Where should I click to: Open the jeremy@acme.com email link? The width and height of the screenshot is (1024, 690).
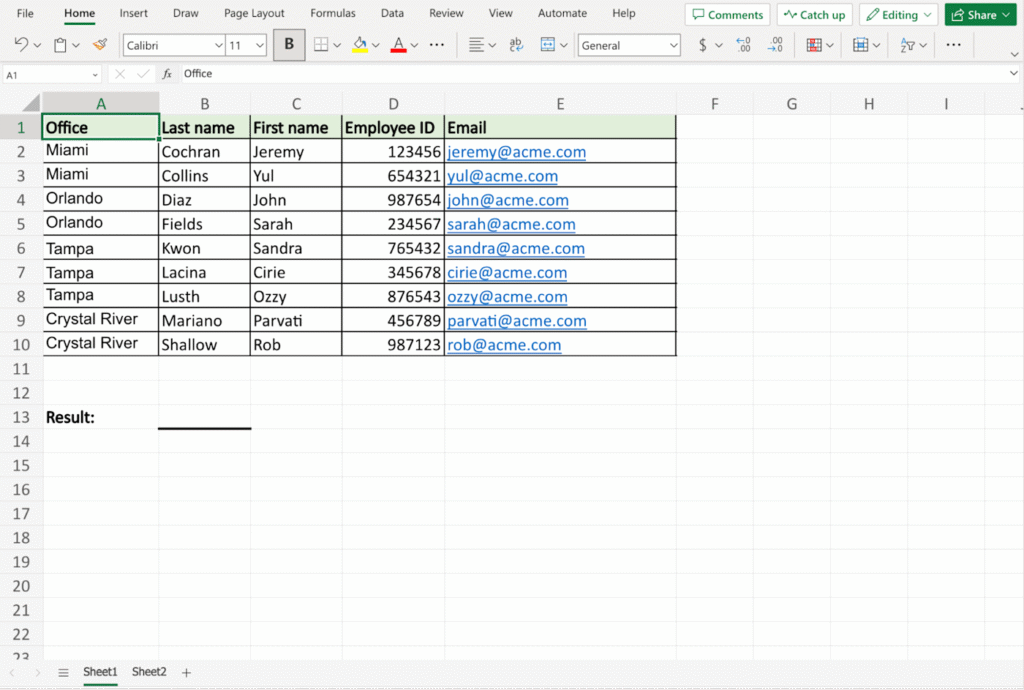tap(516, 152)
